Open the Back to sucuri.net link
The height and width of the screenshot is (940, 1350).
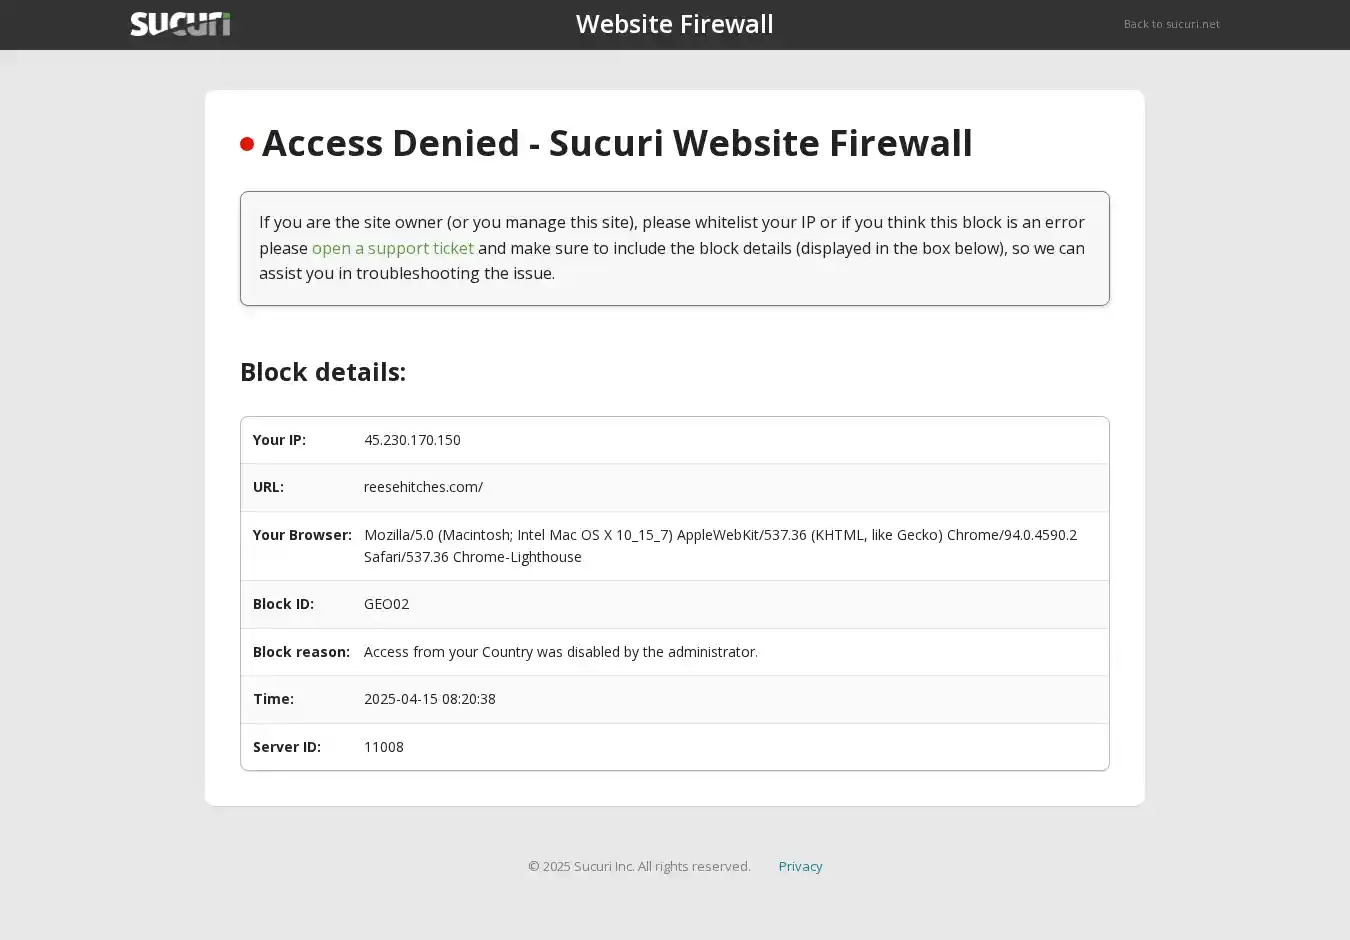click(1171, 24)
